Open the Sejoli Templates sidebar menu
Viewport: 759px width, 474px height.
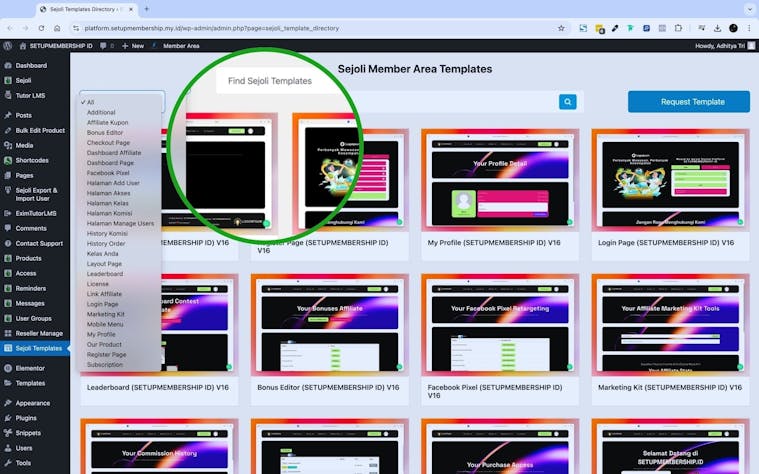click(38, 348)
